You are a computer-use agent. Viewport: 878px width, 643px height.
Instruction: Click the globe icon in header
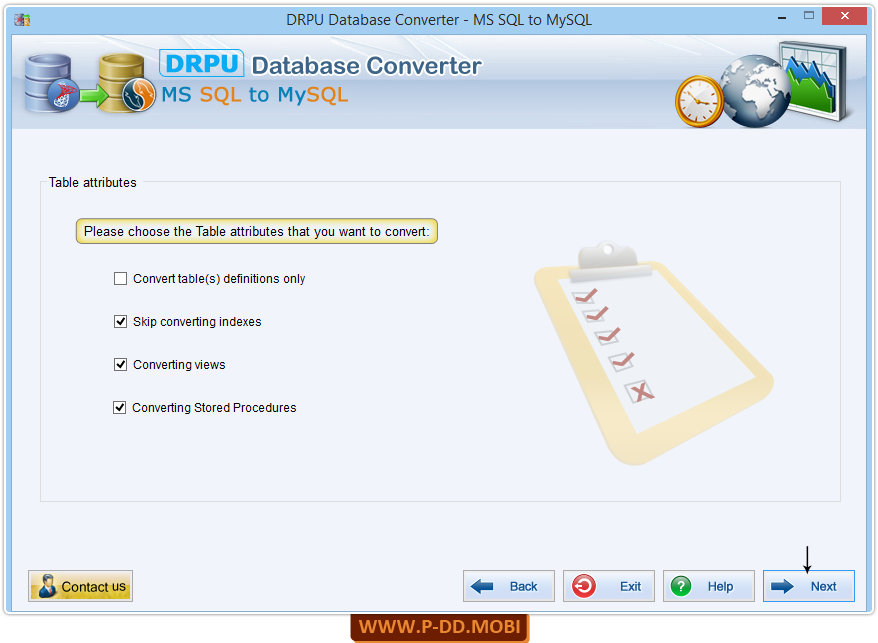coord(755,91)
